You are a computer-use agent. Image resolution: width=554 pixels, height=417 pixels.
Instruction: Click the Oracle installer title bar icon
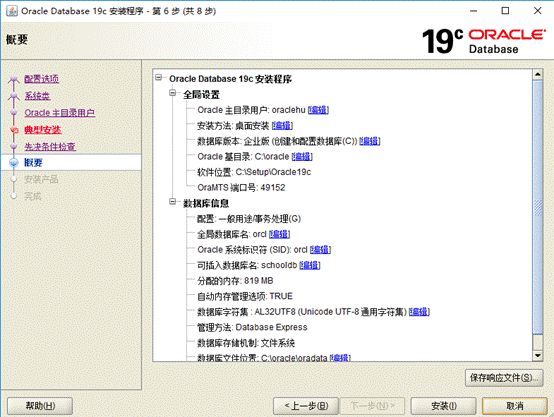click(x=11, y=11)
